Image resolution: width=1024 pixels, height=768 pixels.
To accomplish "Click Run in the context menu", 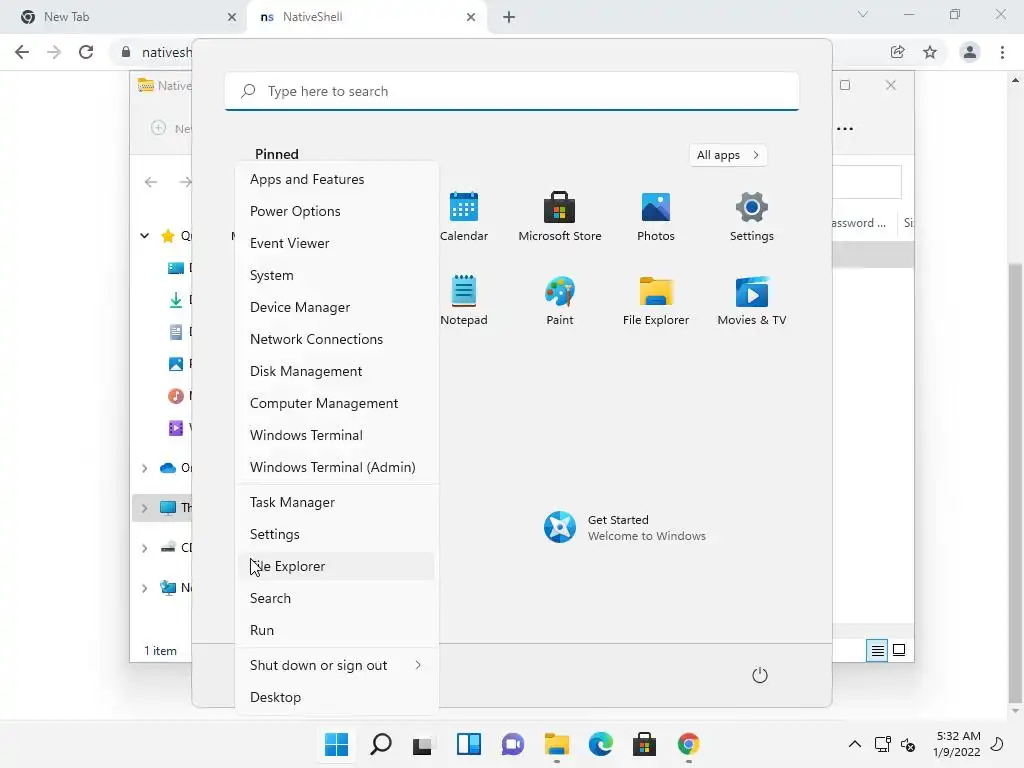I will click(x=336, y=631).
